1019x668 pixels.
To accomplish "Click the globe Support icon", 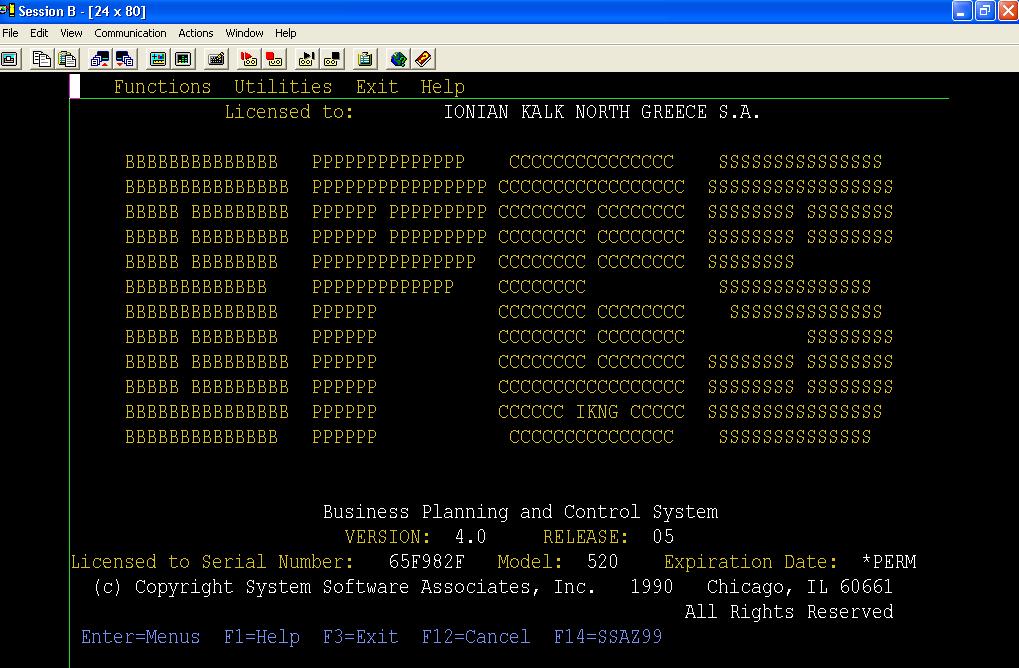I will tap(398, 59).
